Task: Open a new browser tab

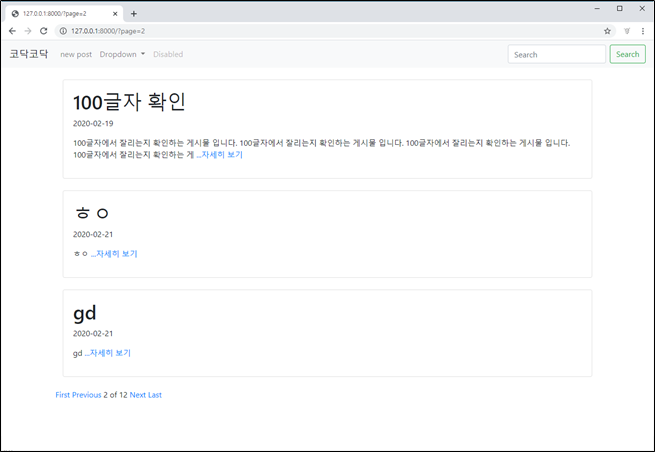Action: (x=134, y=14)
